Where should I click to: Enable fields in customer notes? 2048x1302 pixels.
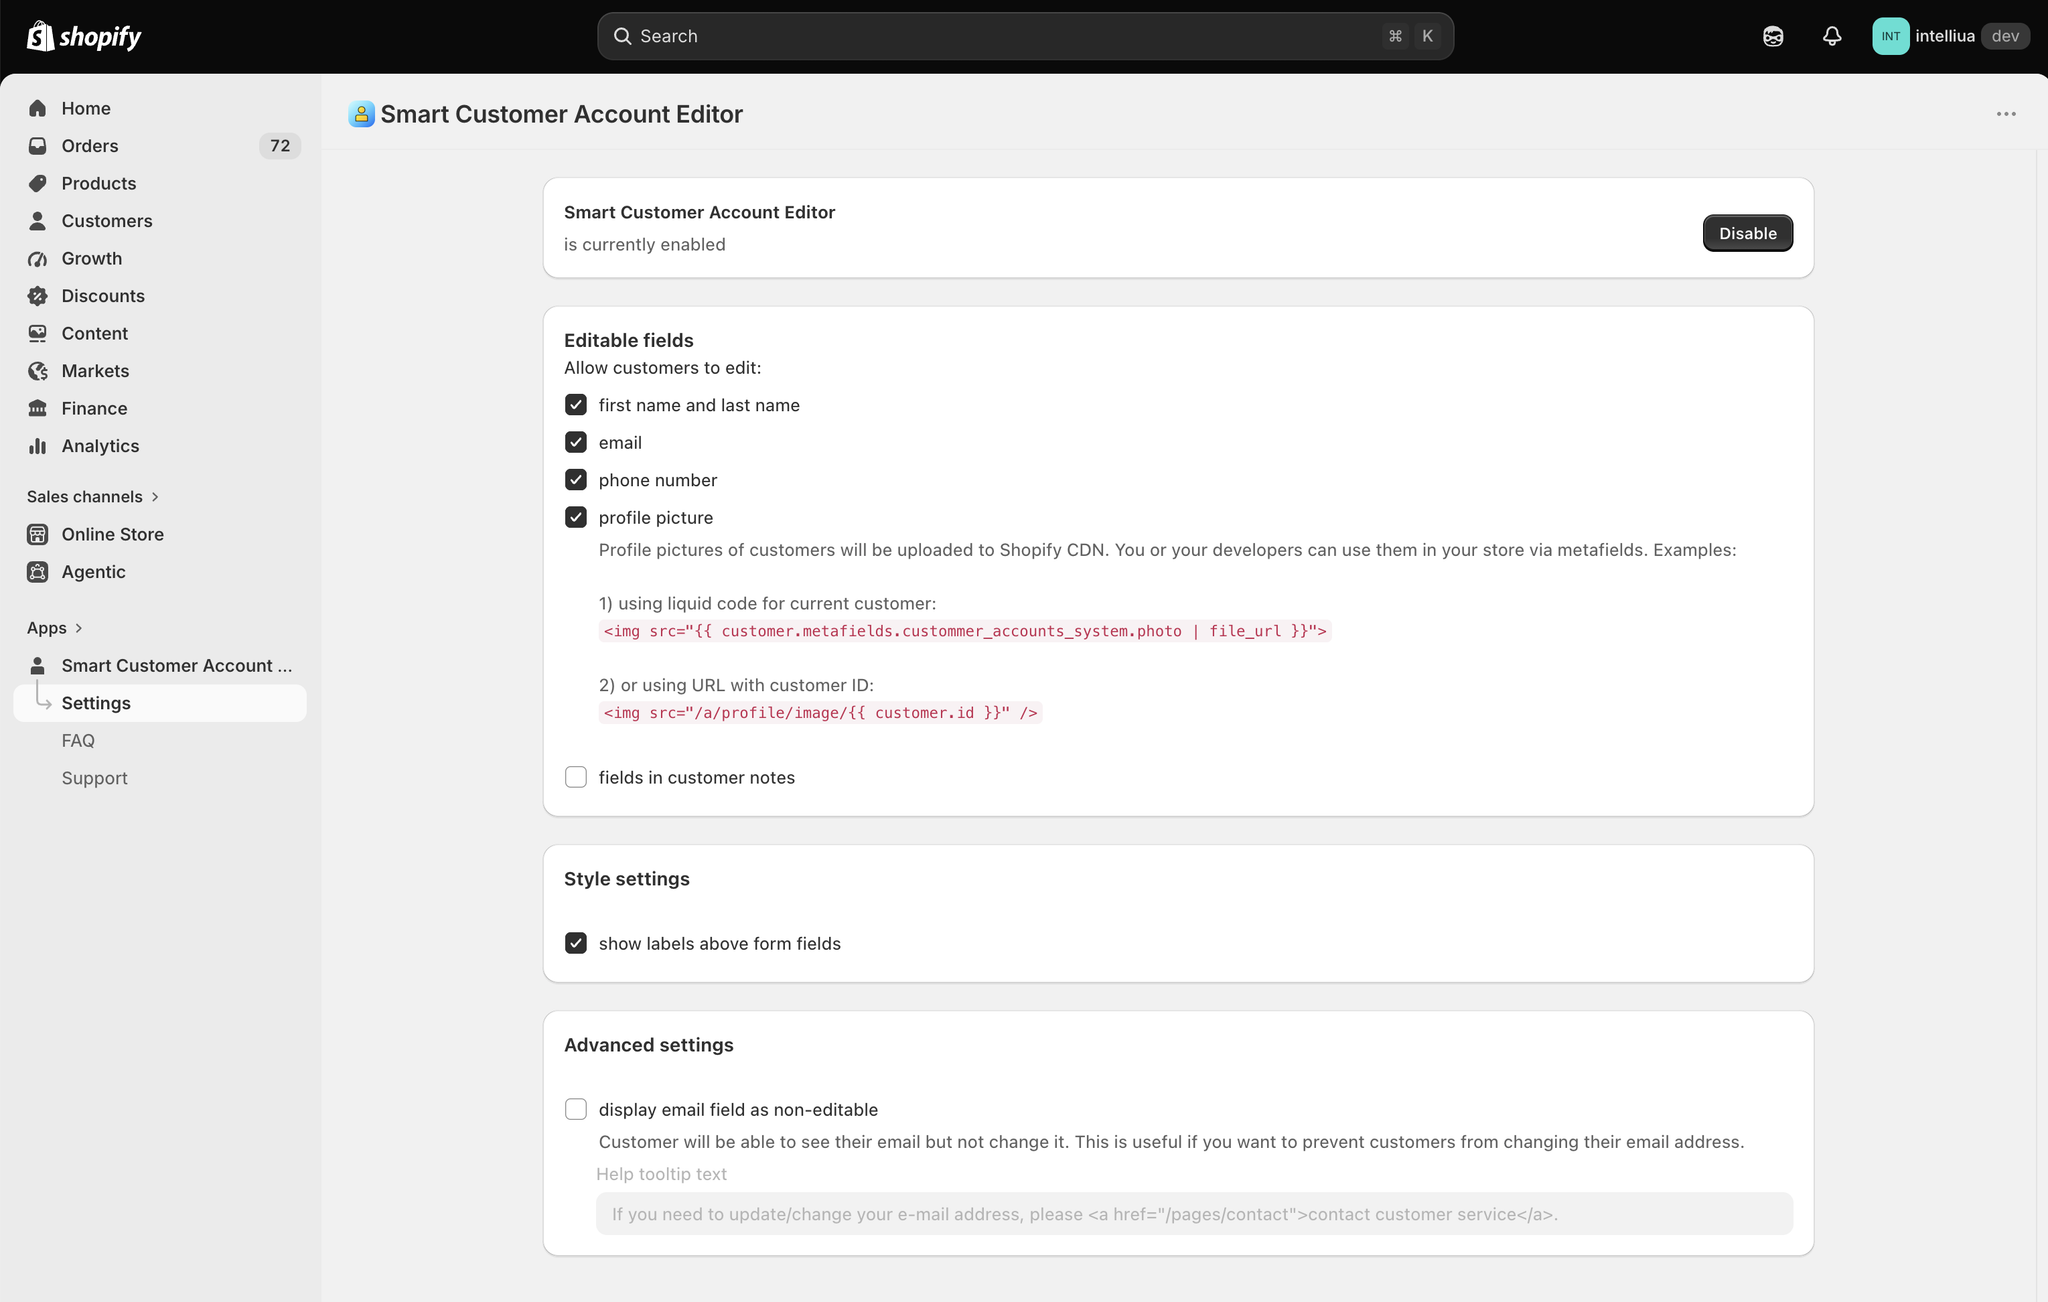(576, 777)
